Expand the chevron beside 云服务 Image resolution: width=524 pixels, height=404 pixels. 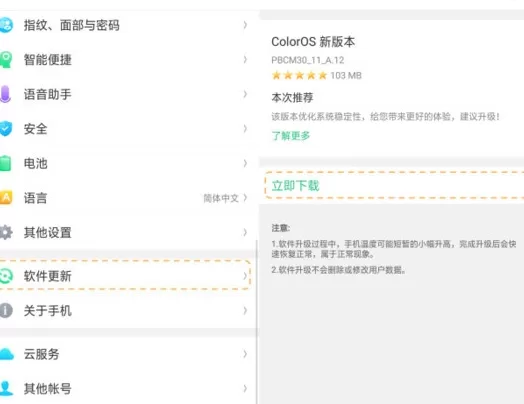[x=245, y=354]
